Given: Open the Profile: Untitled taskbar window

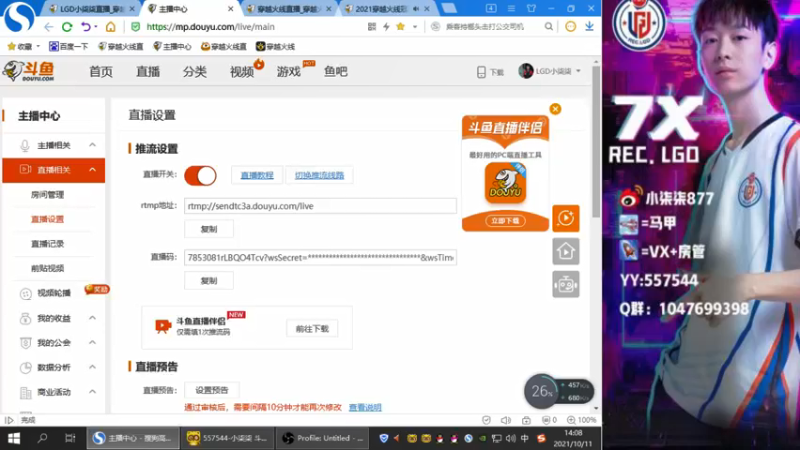Looking at the screenshot, I should click(323, 438).
